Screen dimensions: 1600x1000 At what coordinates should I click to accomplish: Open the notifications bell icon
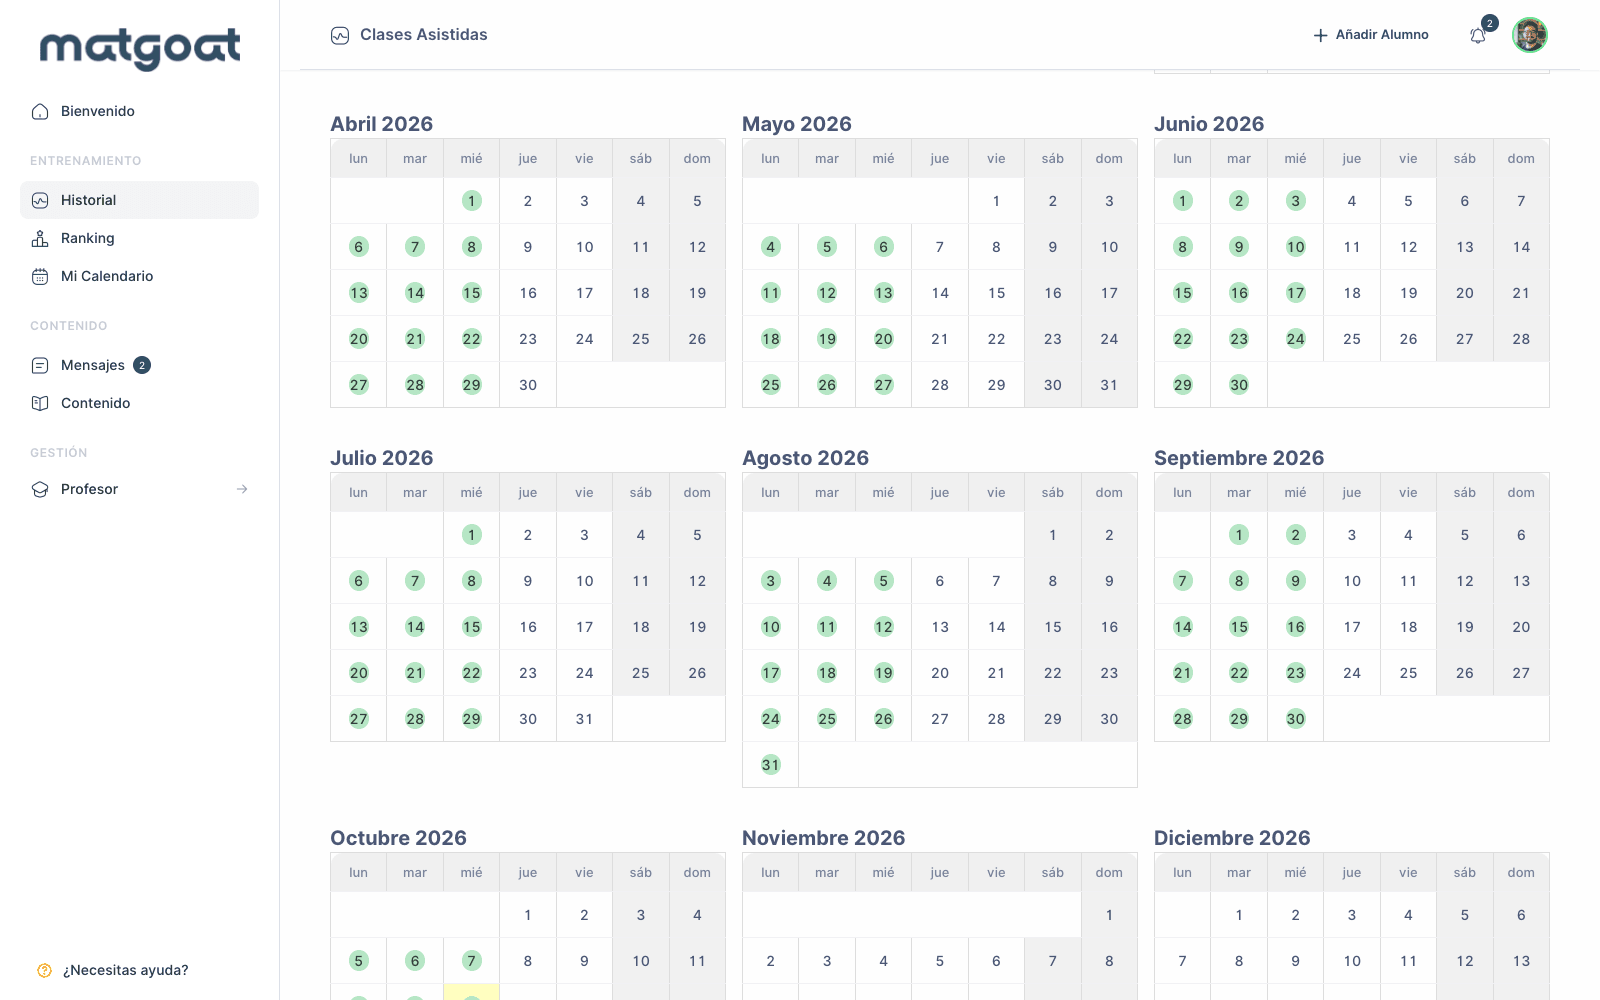pos(1478,35)
